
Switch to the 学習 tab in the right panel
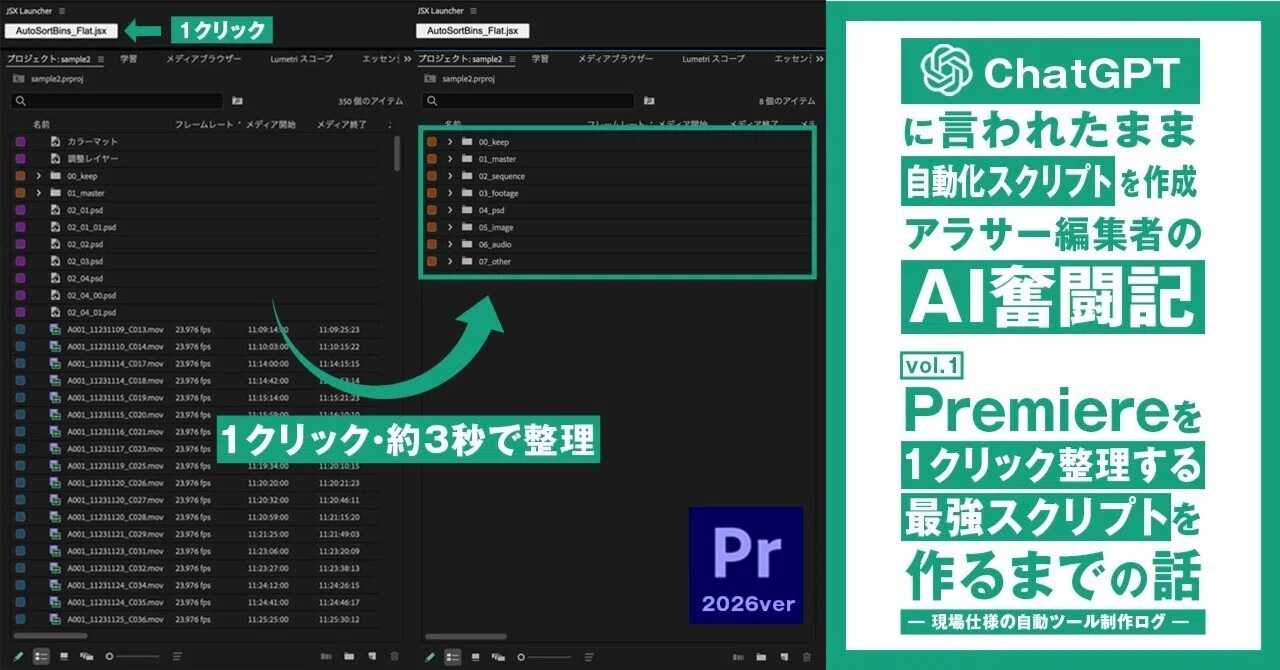point(541,59)
